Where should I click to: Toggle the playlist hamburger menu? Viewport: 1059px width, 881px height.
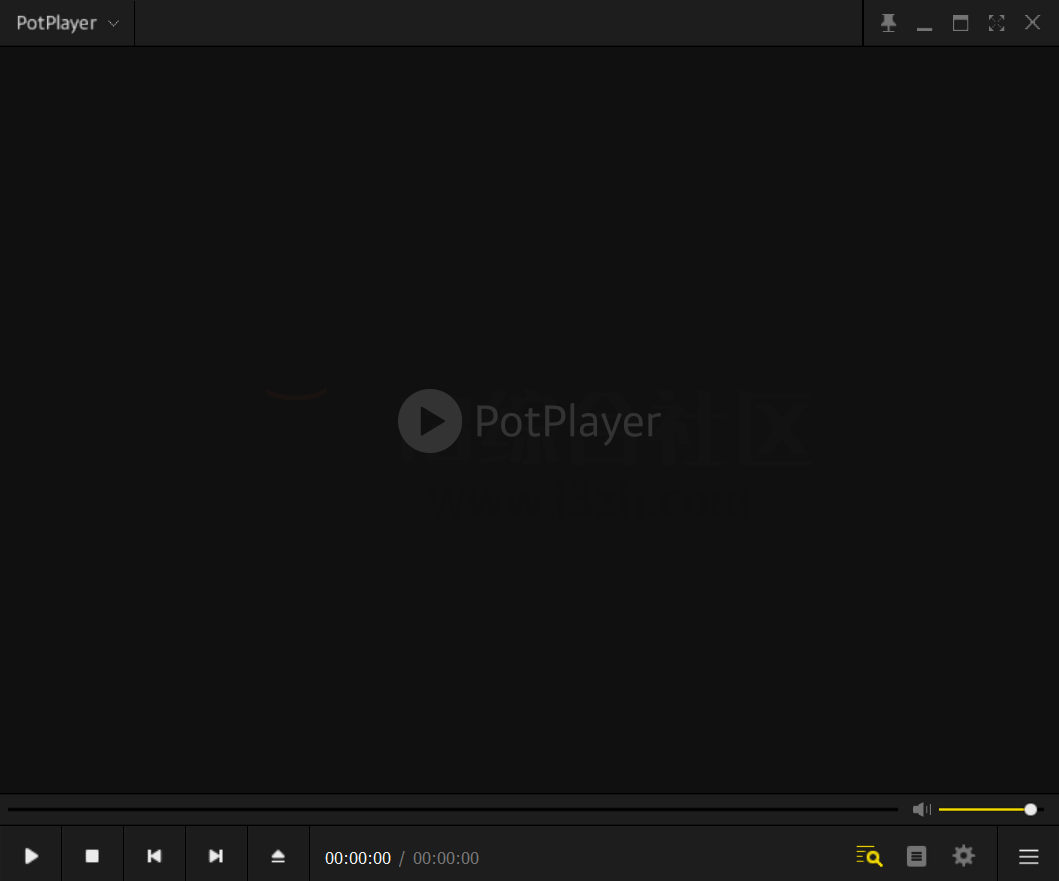pyautogui.click(x=1029, y=857)
